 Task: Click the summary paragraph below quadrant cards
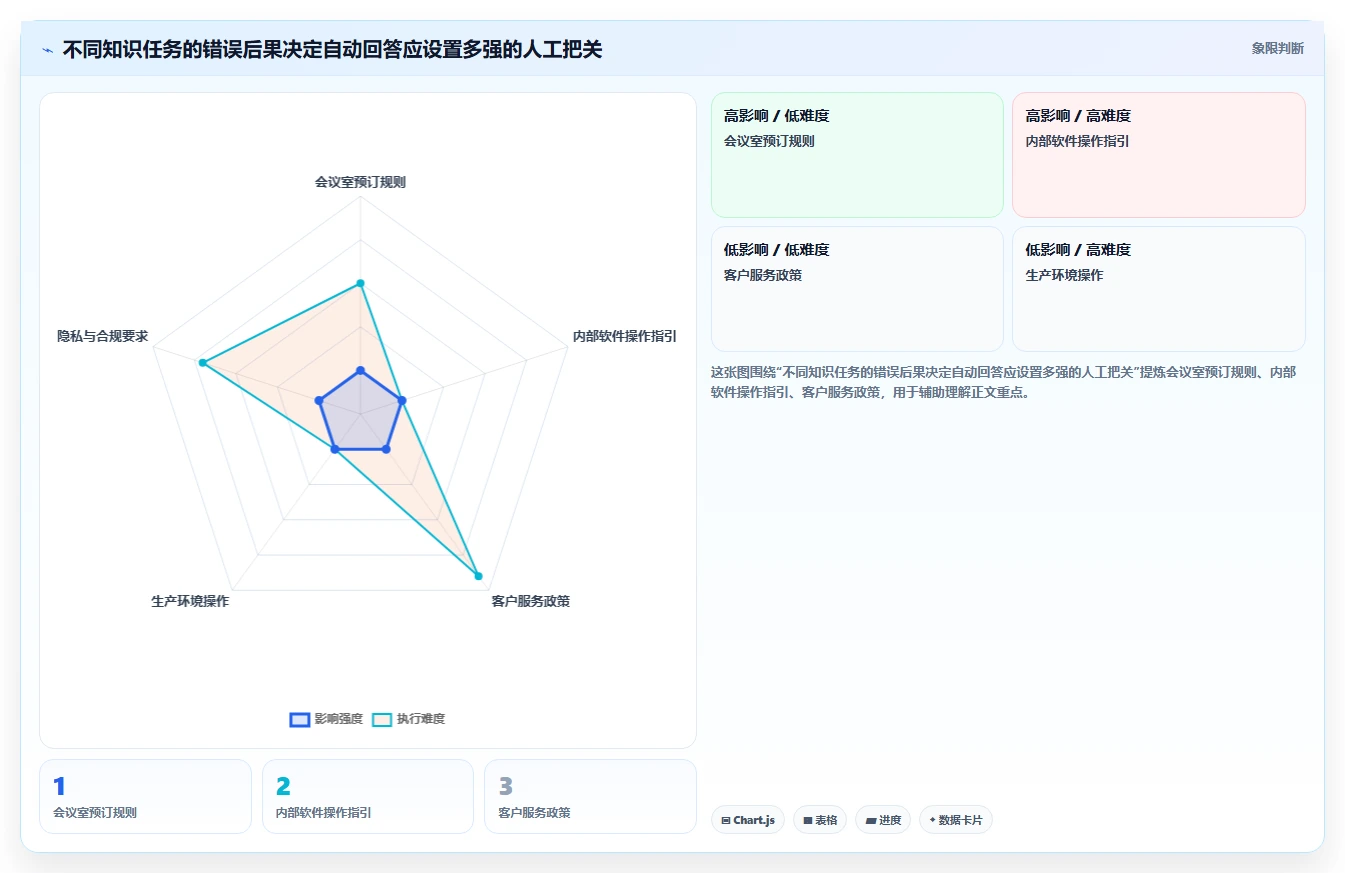[1004, 382]
